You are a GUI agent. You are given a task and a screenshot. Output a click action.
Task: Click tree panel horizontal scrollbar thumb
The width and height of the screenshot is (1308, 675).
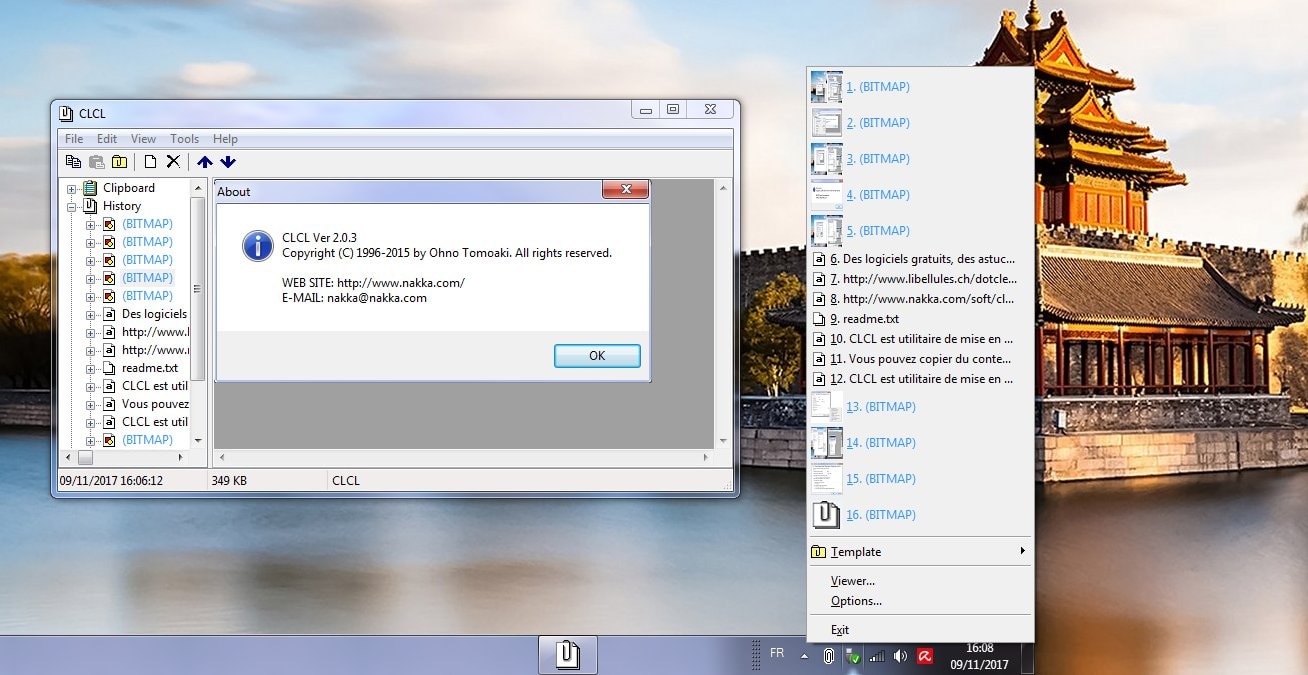click(x=85, y=457)
